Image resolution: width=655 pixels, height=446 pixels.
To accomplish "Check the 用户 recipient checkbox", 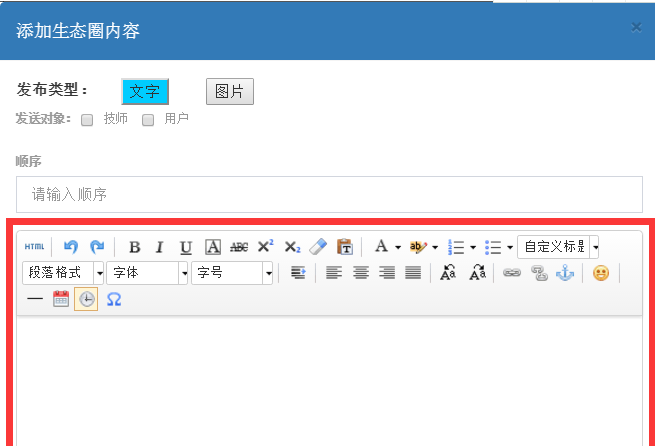I will tap(148, 120).
